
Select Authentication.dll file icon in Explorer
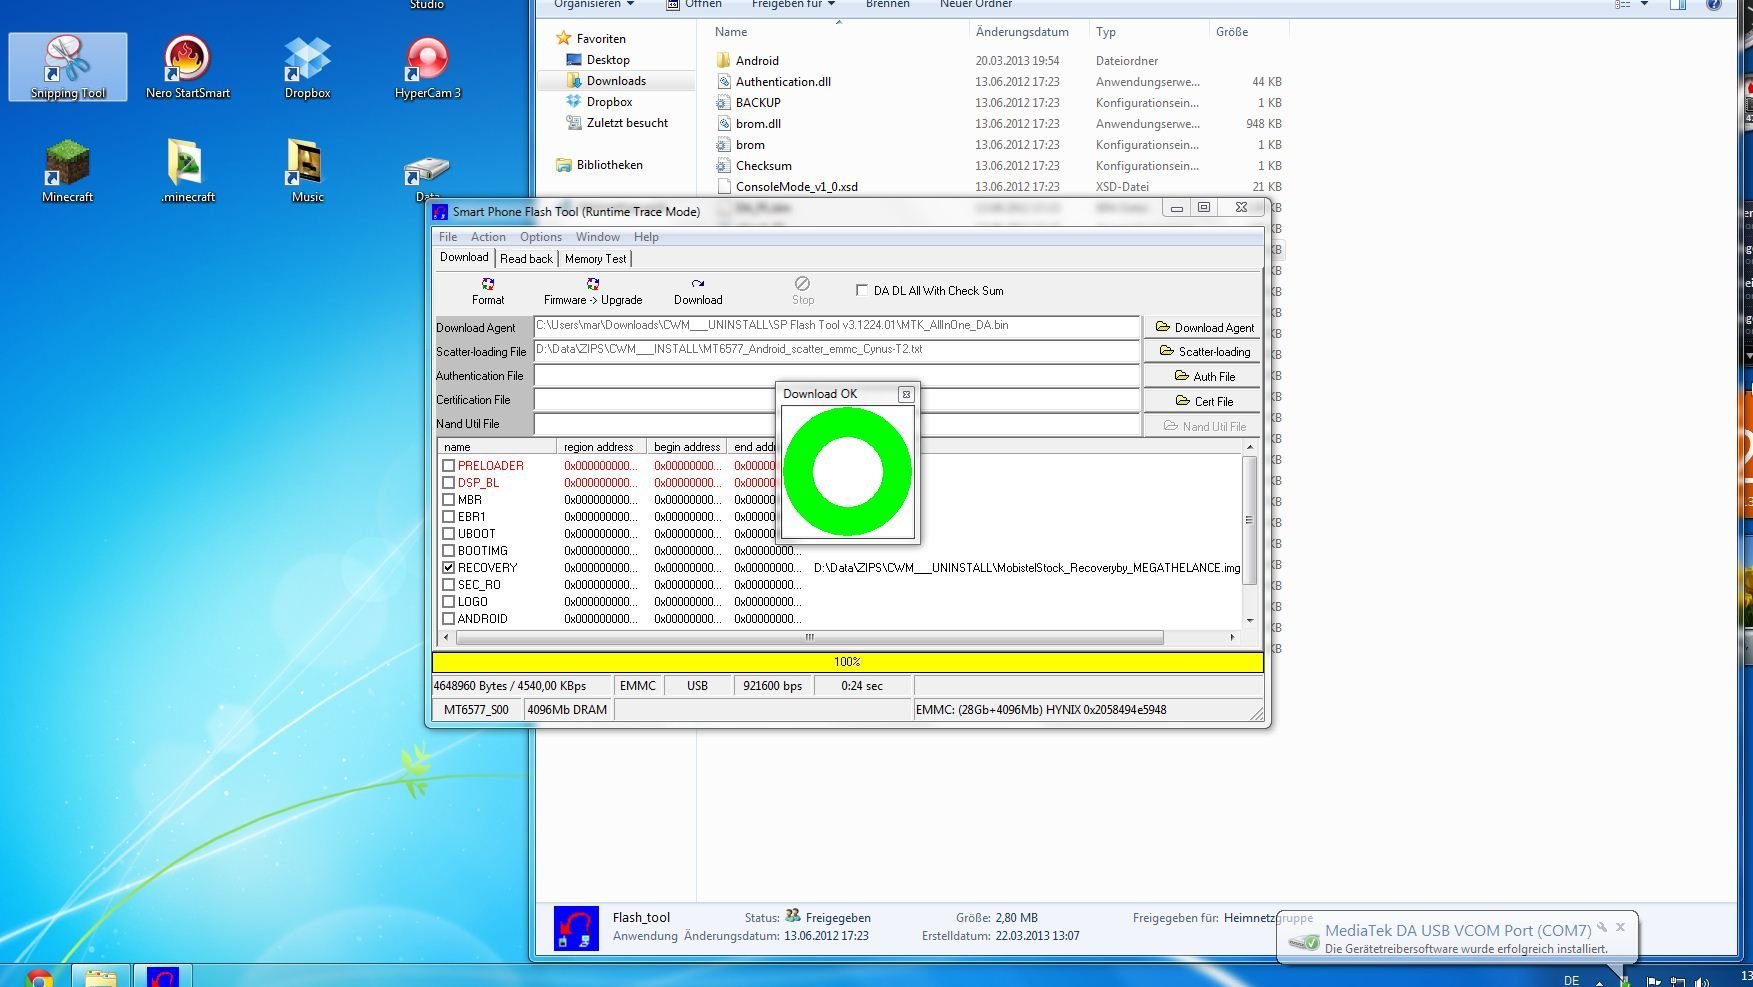[725, 82]
